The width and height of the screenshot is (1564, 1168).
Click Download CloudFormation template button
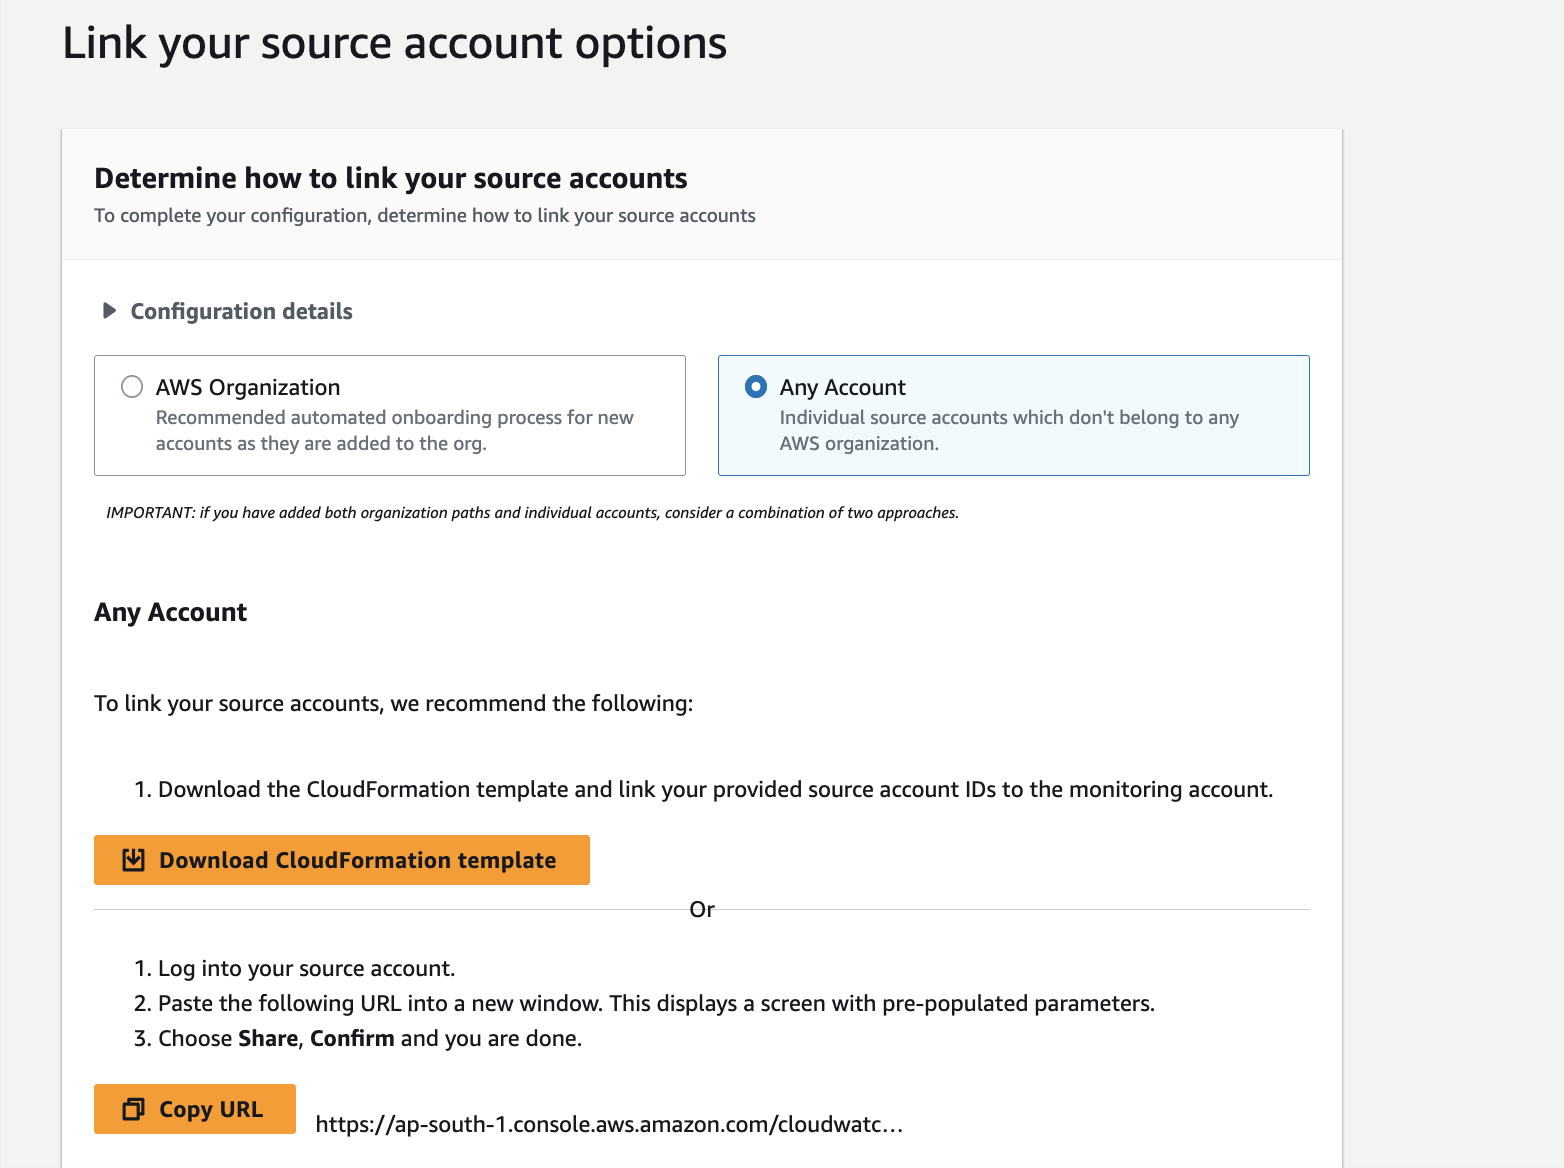coord(342,860)
